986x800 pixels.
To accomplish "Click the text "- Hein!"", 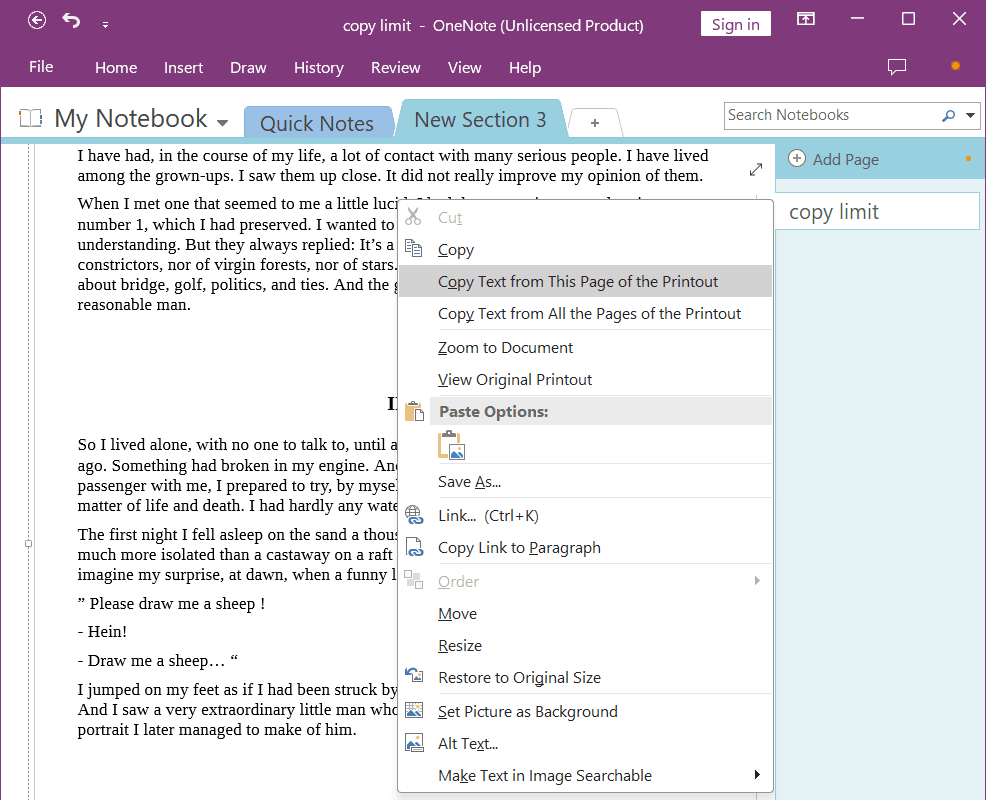I will (102, 631).
